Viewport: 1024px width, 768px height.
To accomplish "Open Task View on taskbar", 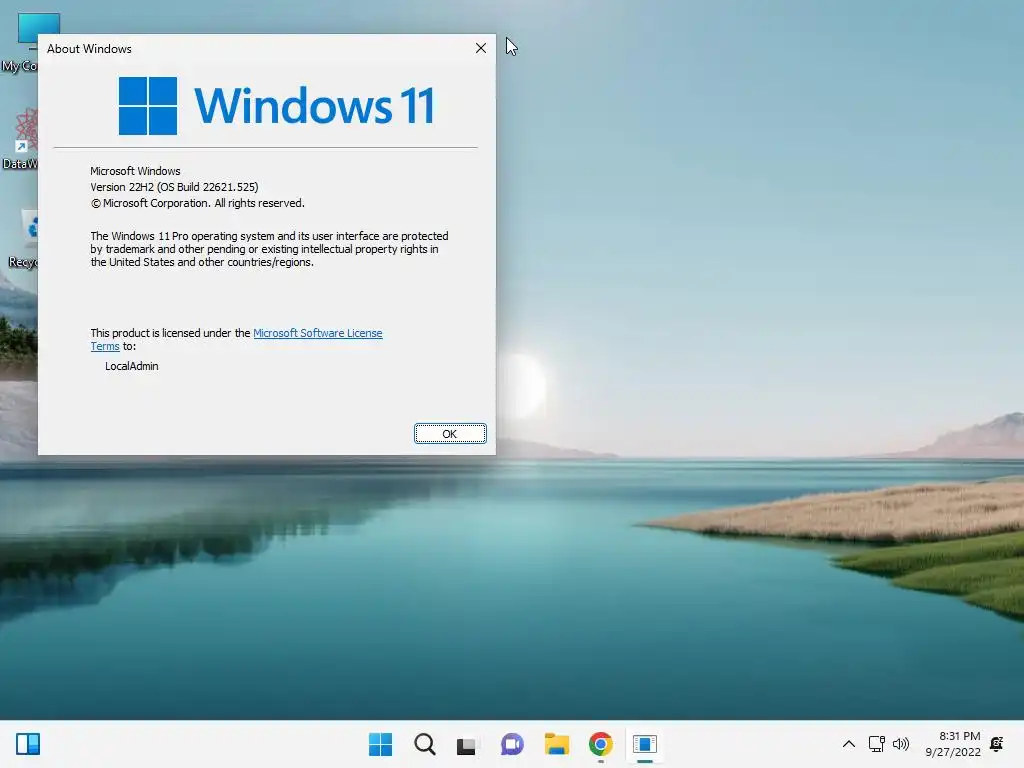I will 466,744.
